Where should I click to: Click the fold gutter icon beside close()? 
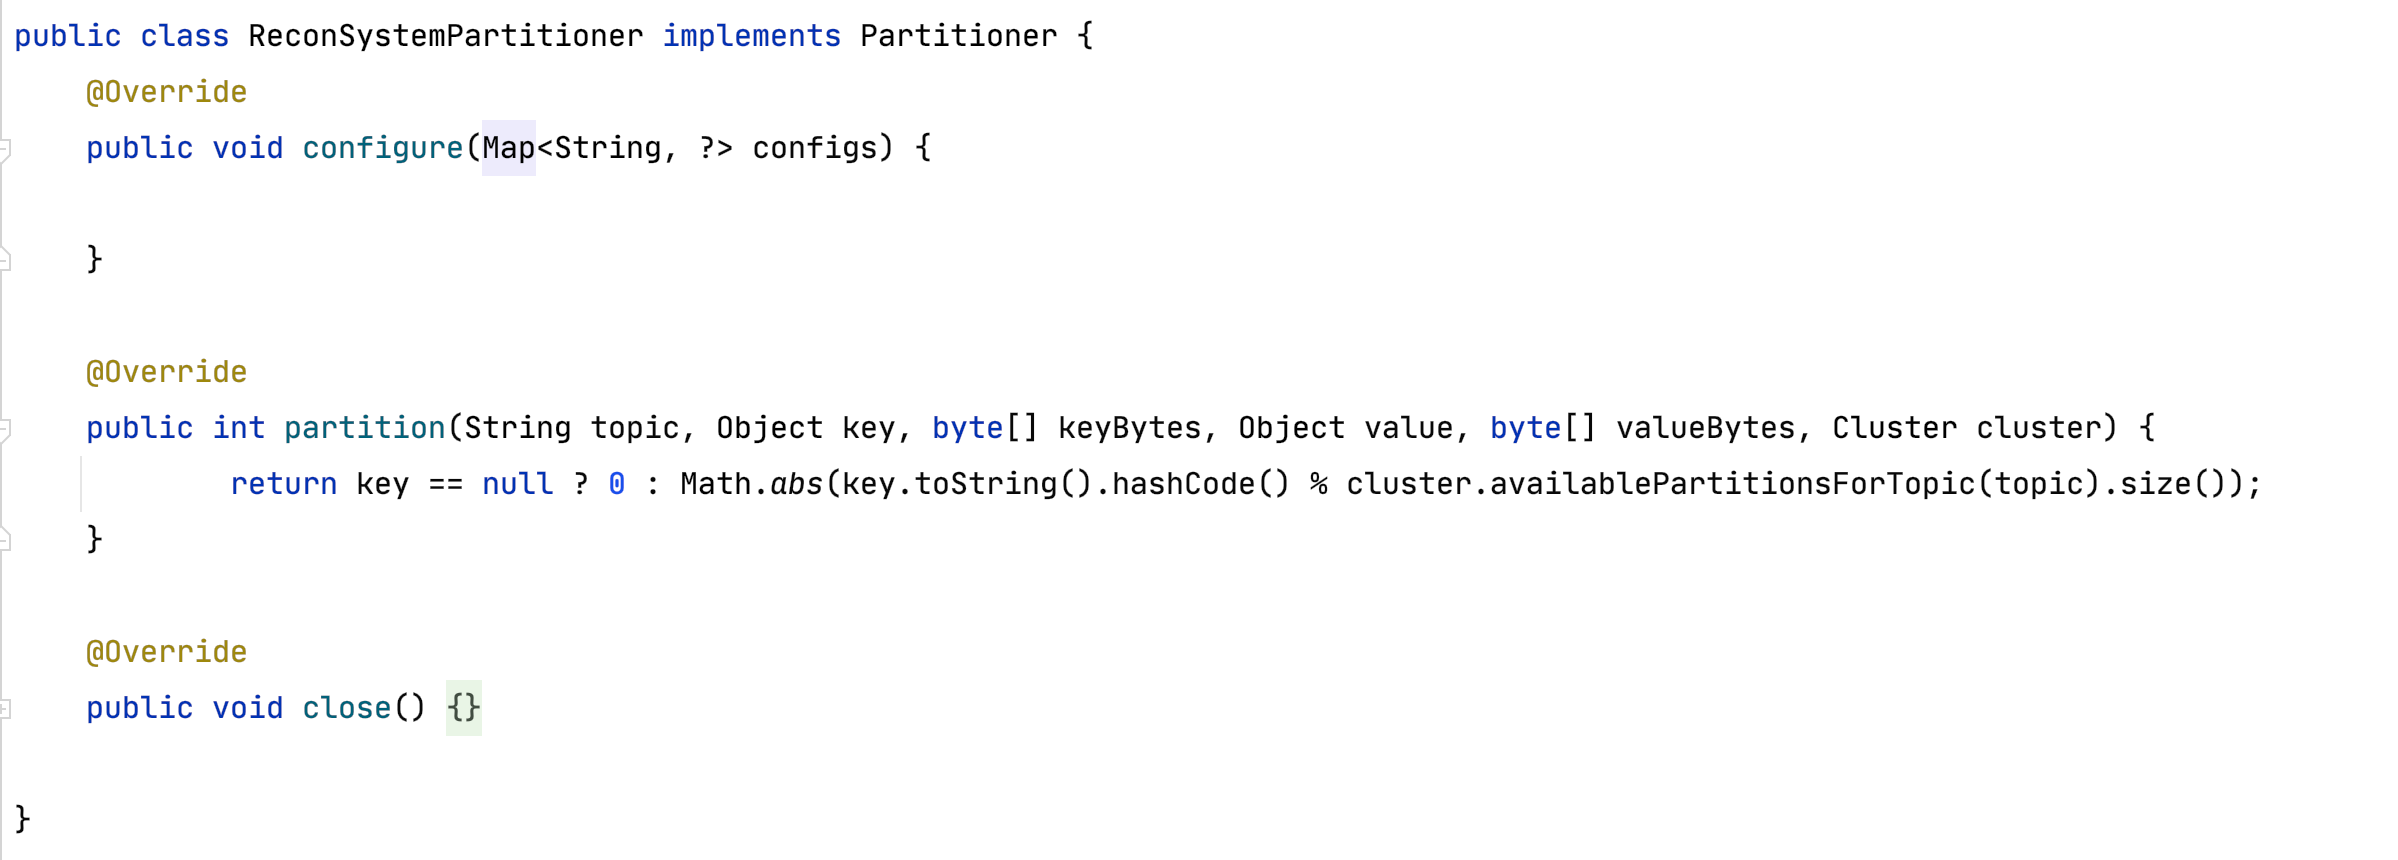[x=5, y=709]
